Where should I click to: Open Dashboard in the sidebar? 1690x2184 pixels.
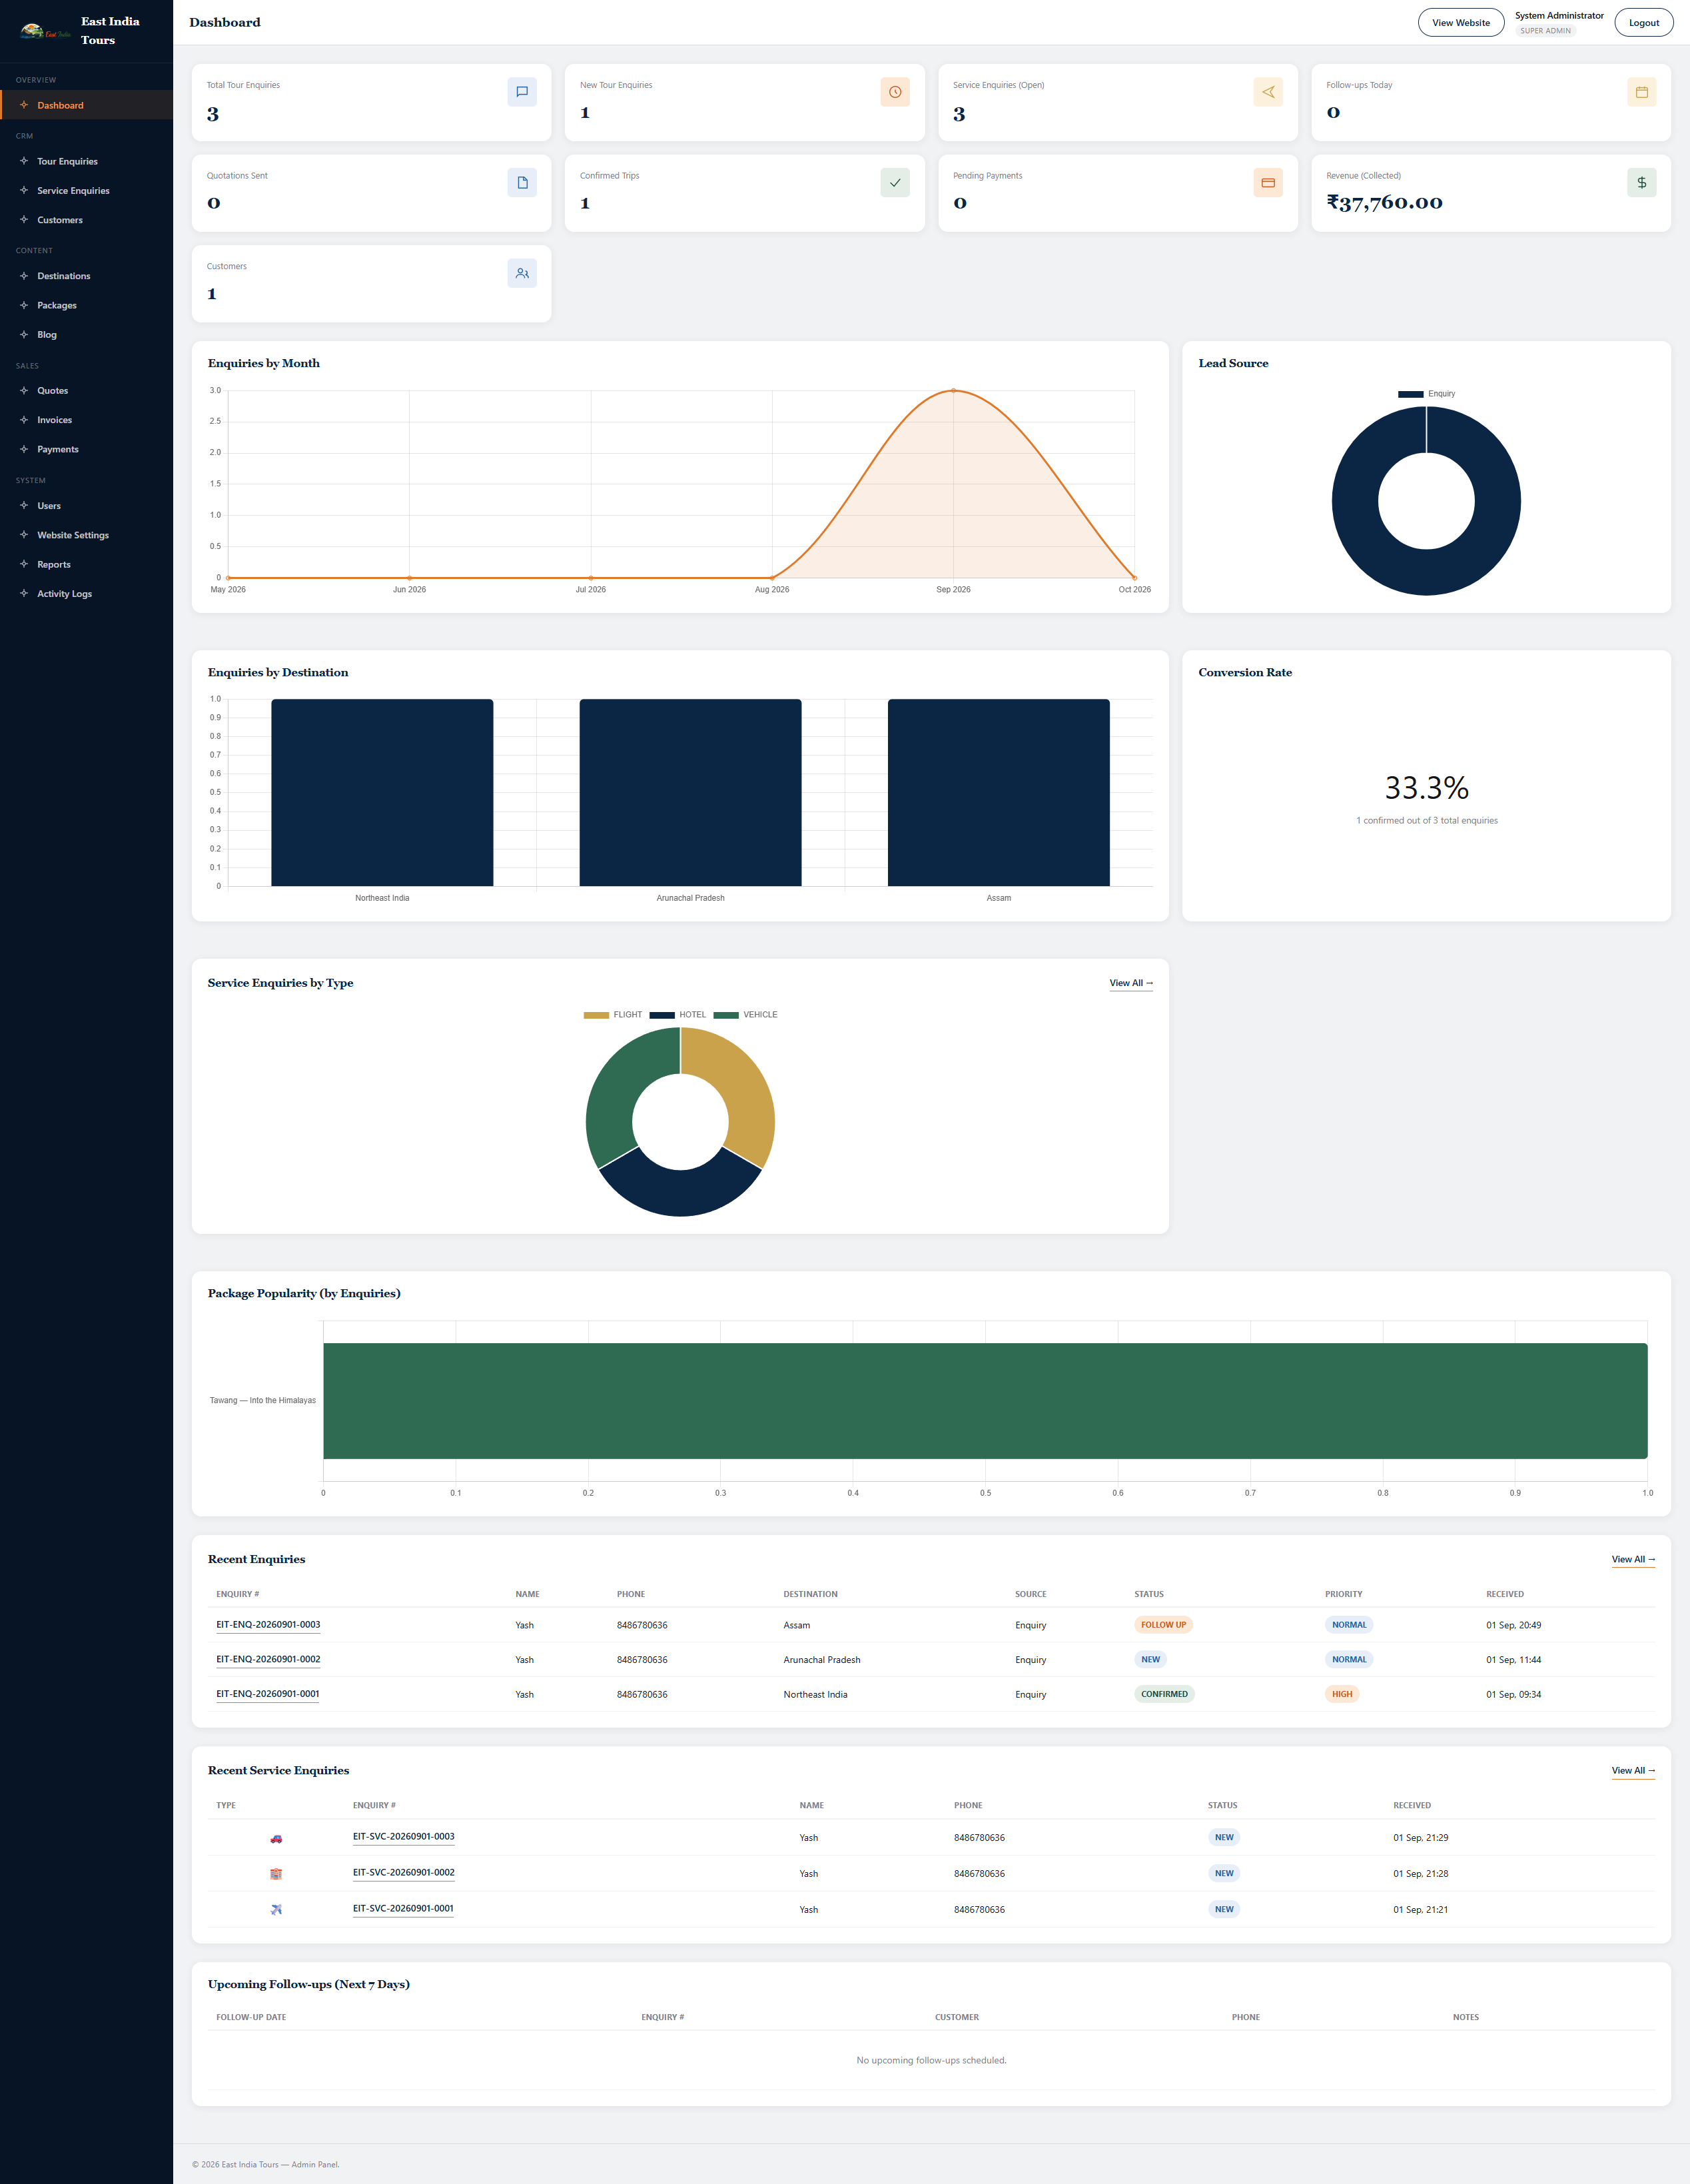[87, 105]
